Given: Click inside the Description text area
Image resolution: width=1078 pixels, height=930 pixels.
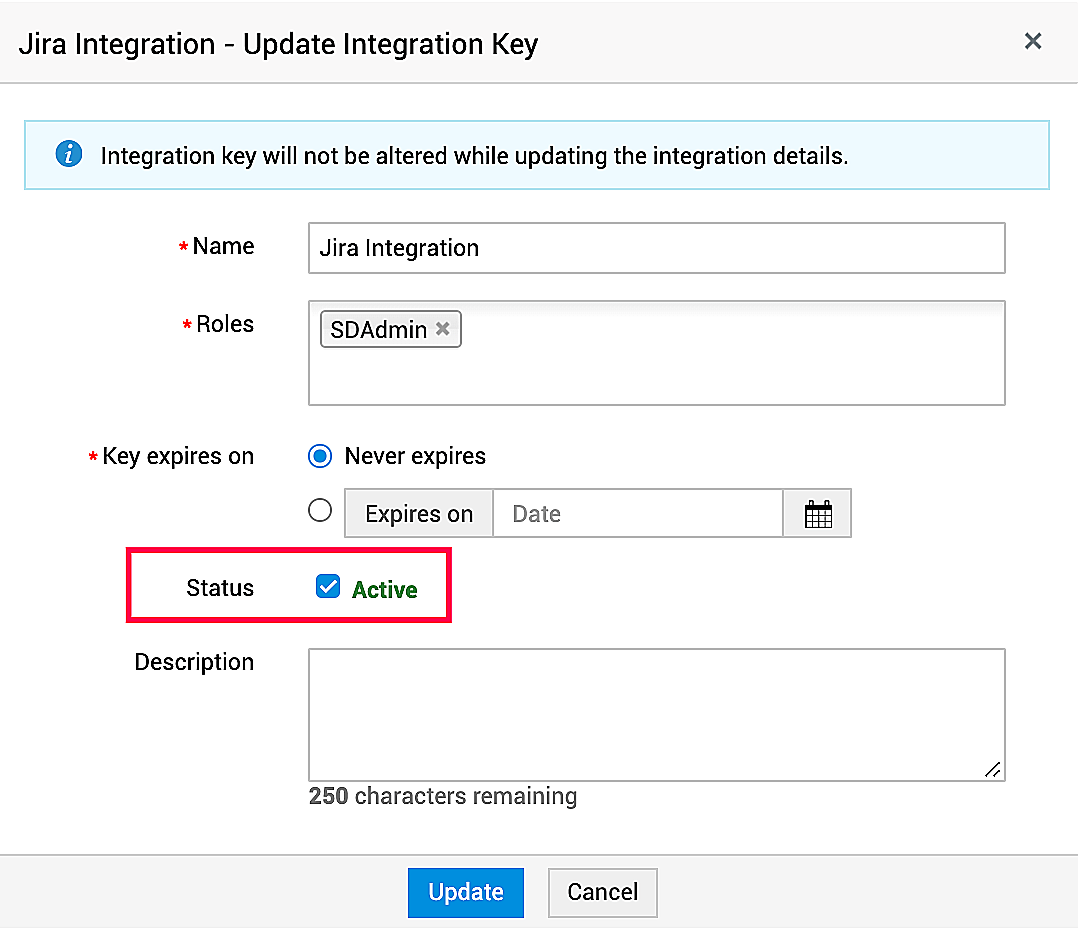Looking at the screenshot, I should coord(655,710).
